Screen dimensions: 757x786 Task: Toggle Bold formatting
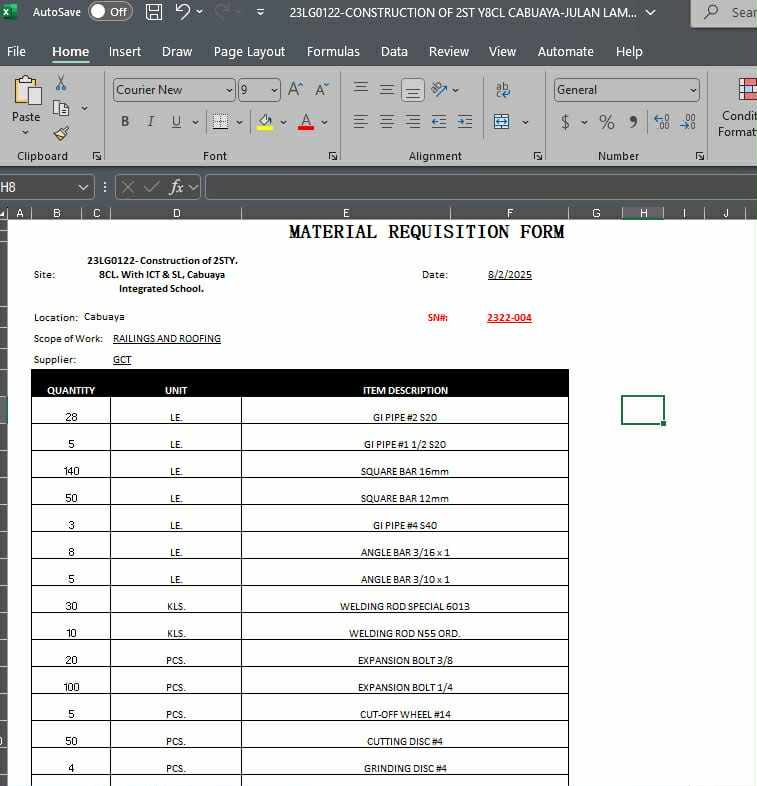point(125,122)
